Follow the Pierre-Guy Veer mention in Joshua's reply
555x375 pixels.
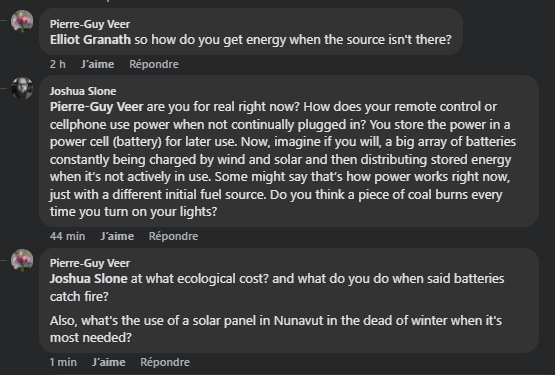[x=97, y=107]
